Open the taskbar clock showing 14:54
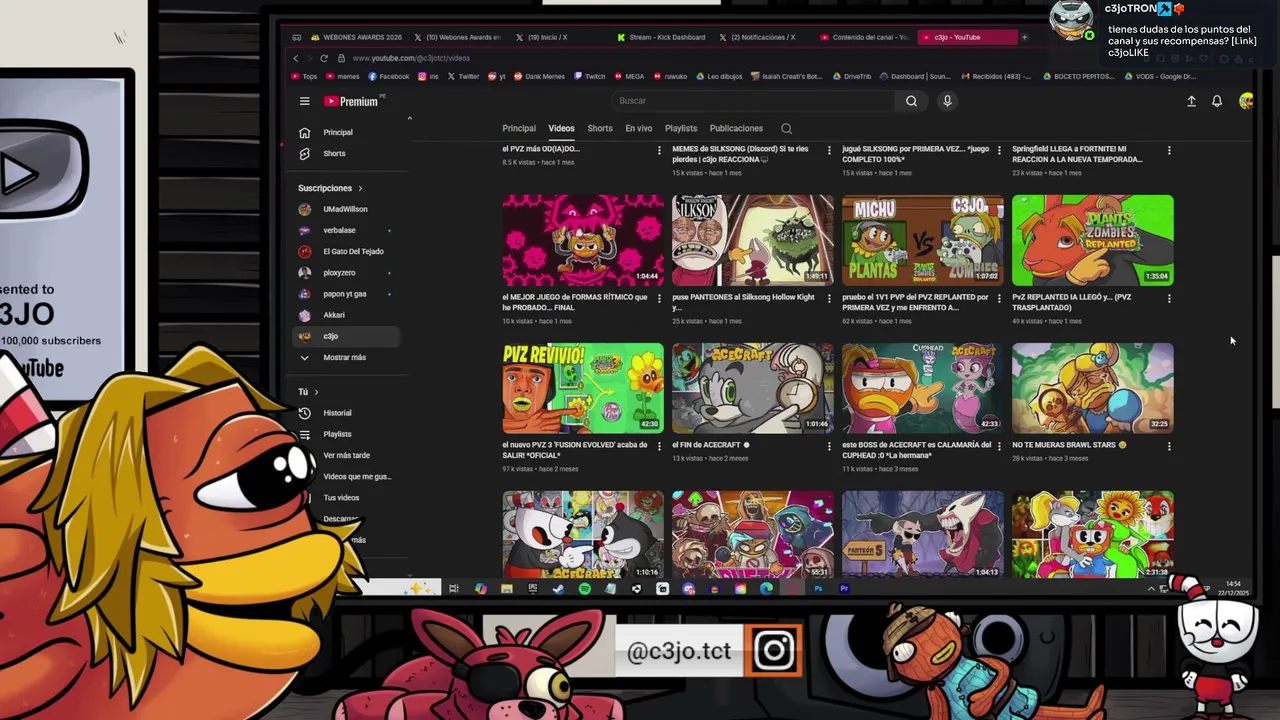 pos(1233,588)
